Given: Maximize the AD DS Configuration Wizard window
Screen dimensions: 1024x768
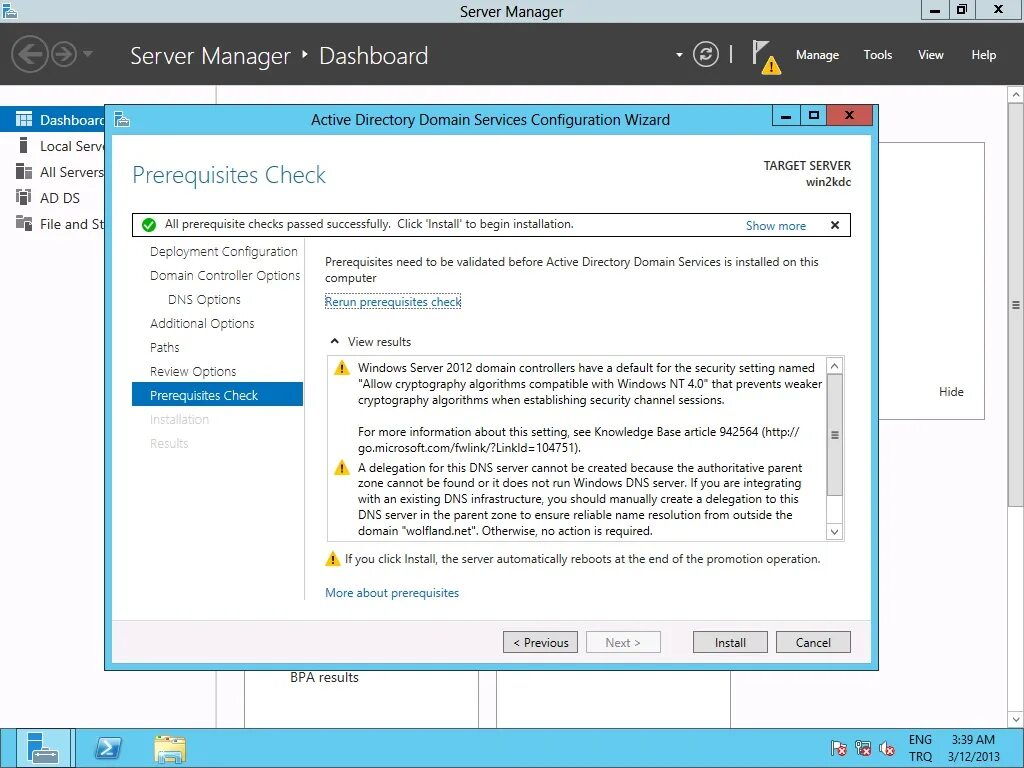Looking at the screenshot, I should [x=814, y=116].
